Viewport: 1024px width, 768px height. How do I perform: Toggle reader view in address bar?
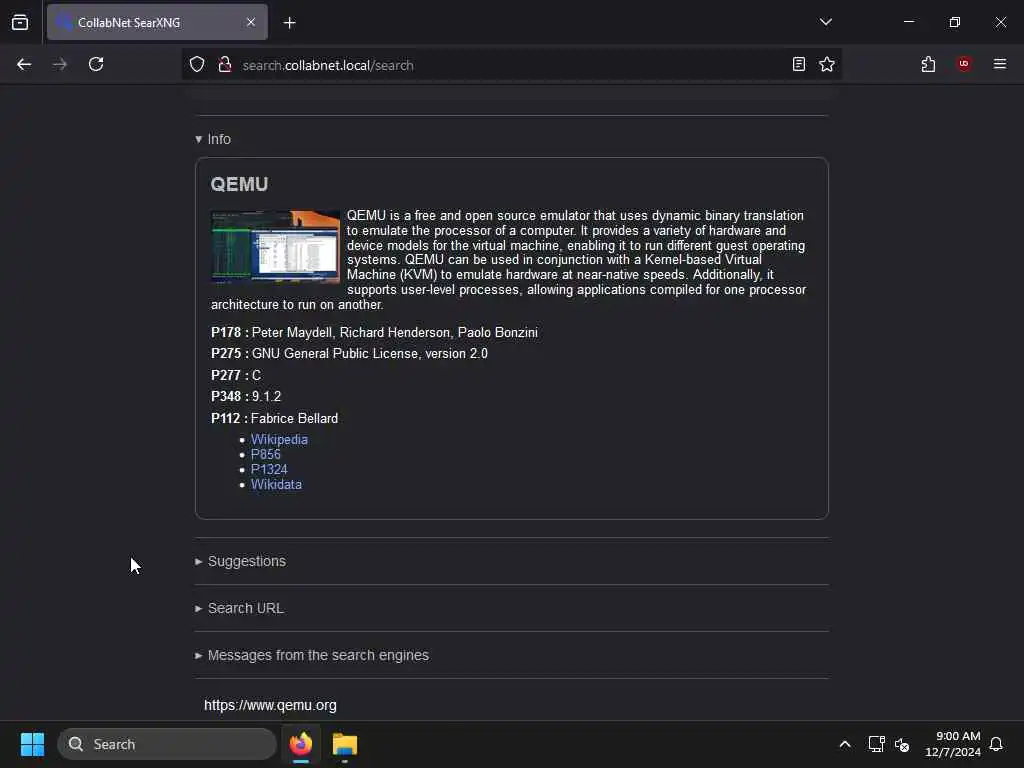pos(799,64)
